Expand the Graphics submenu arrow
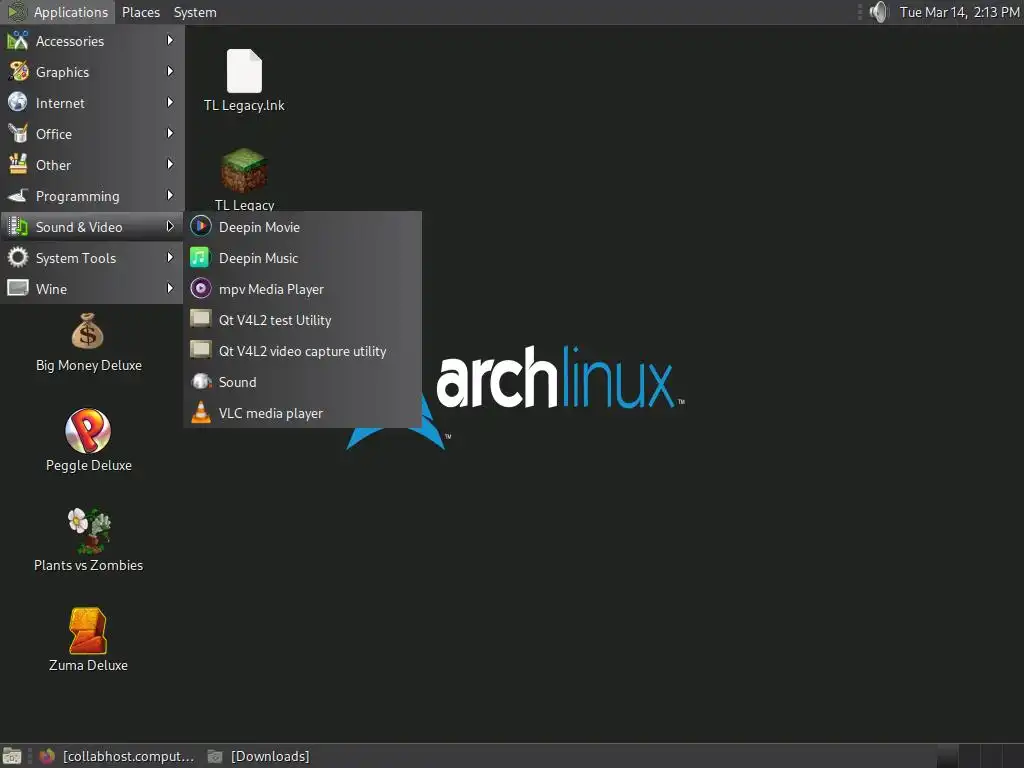The image size is (1024, 768). (170, 71)
